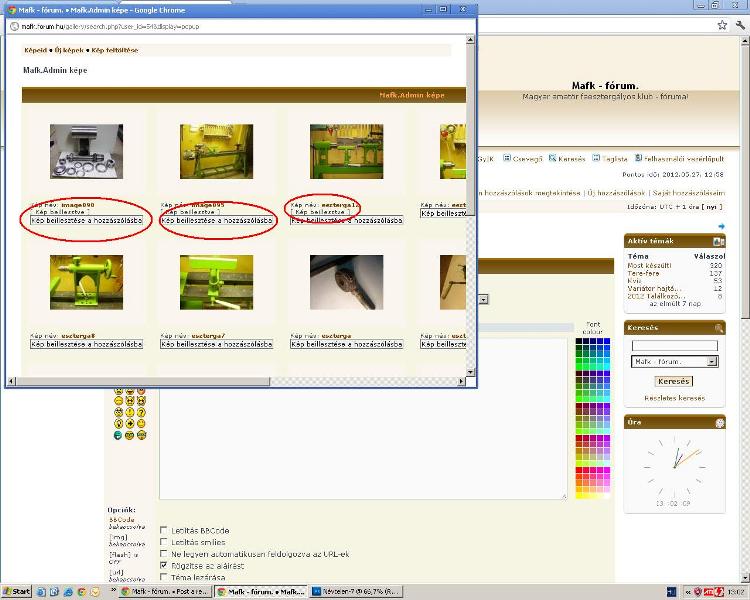
Task: Click the popup vertical scrollbar down arrow
Action: coord(470,372)
